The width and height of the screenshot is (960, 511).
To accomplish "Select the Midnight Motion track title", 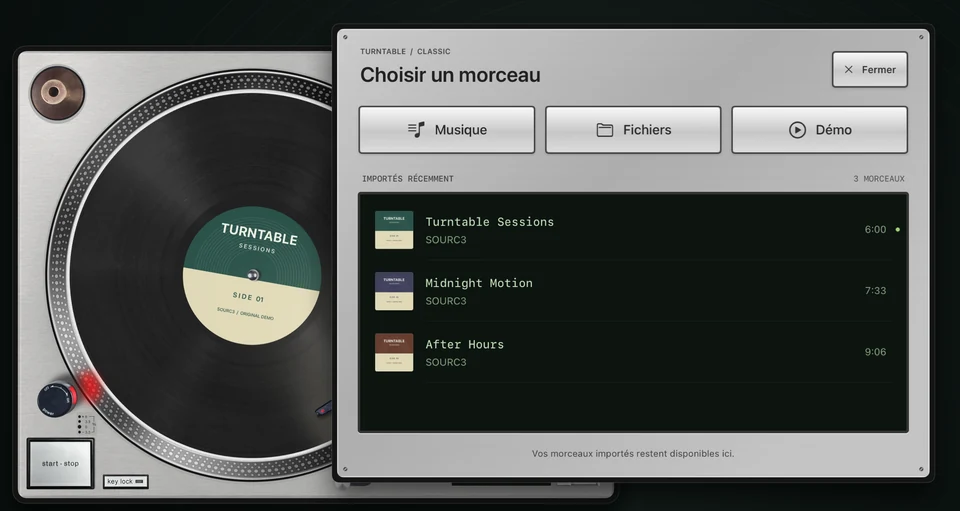I will point(479,283).
